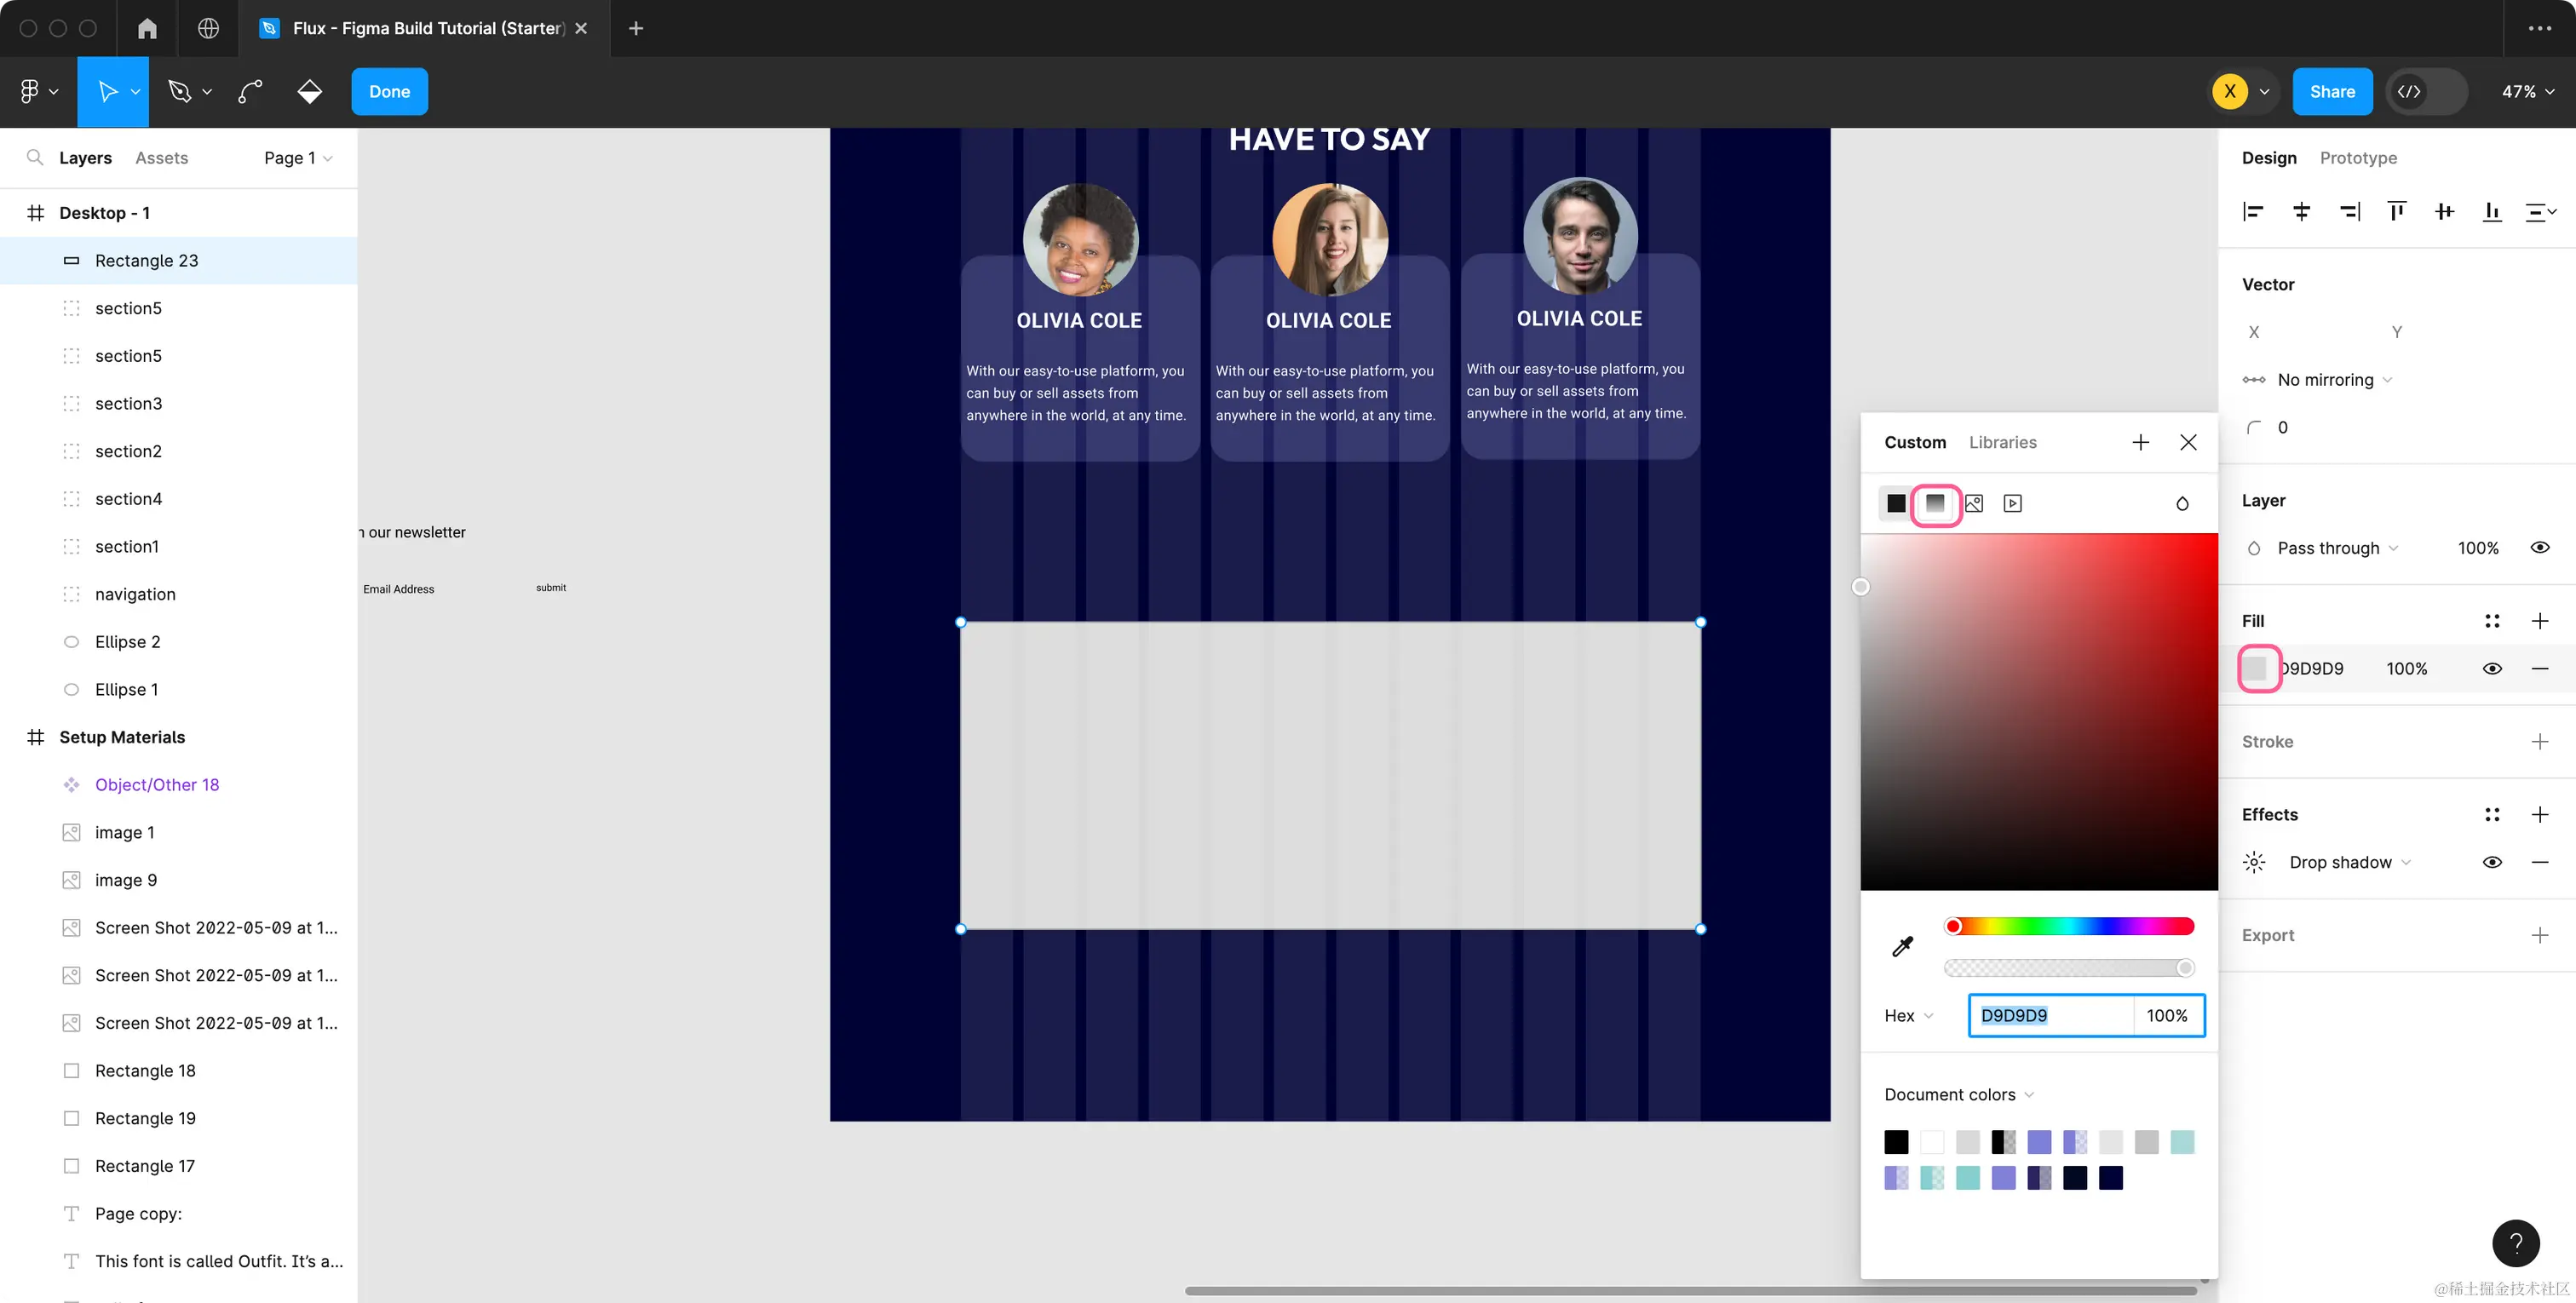This screenshot has height=1303, width=2576.
Task: Choose the gradient fill type icon
Action: click(1935, 503)
